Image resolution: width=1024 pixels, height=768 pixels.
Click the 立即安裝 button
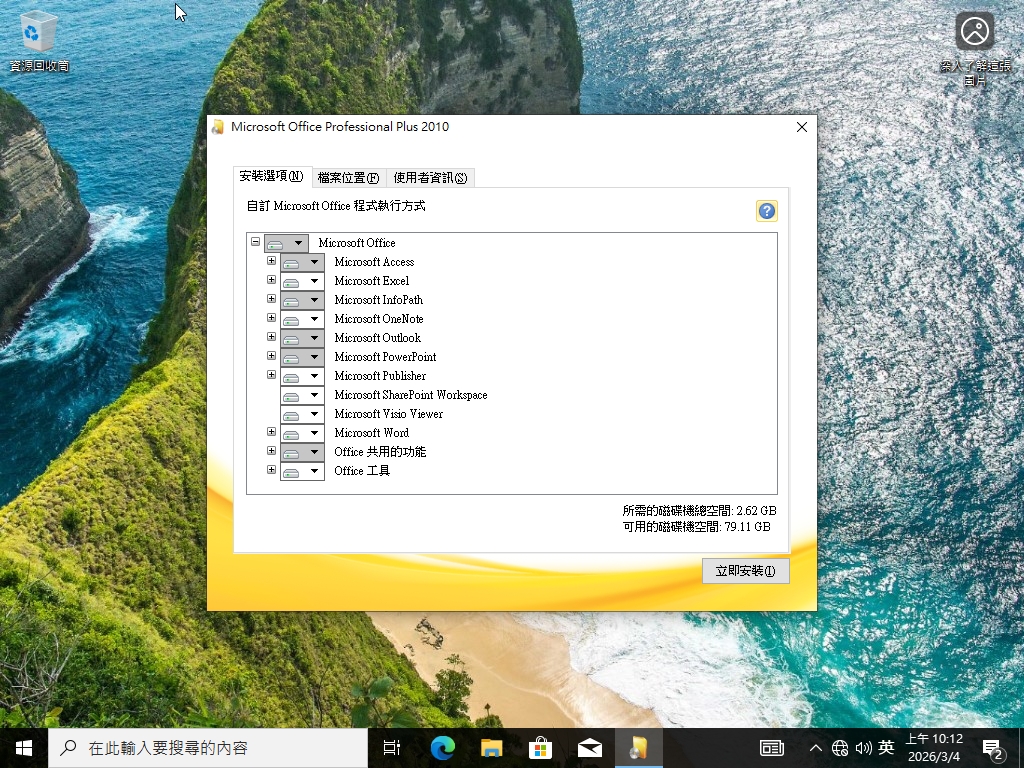click(x=745, y=571)
